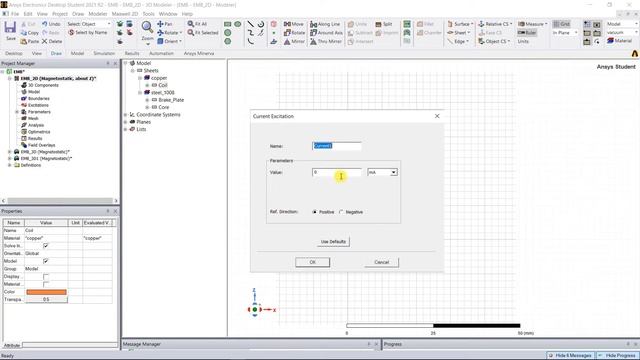Image resolution: width=640 pixels, height=360 pixels.
Task: Click OK in Current Excitation dialog
Action: (x=313, y=262)
